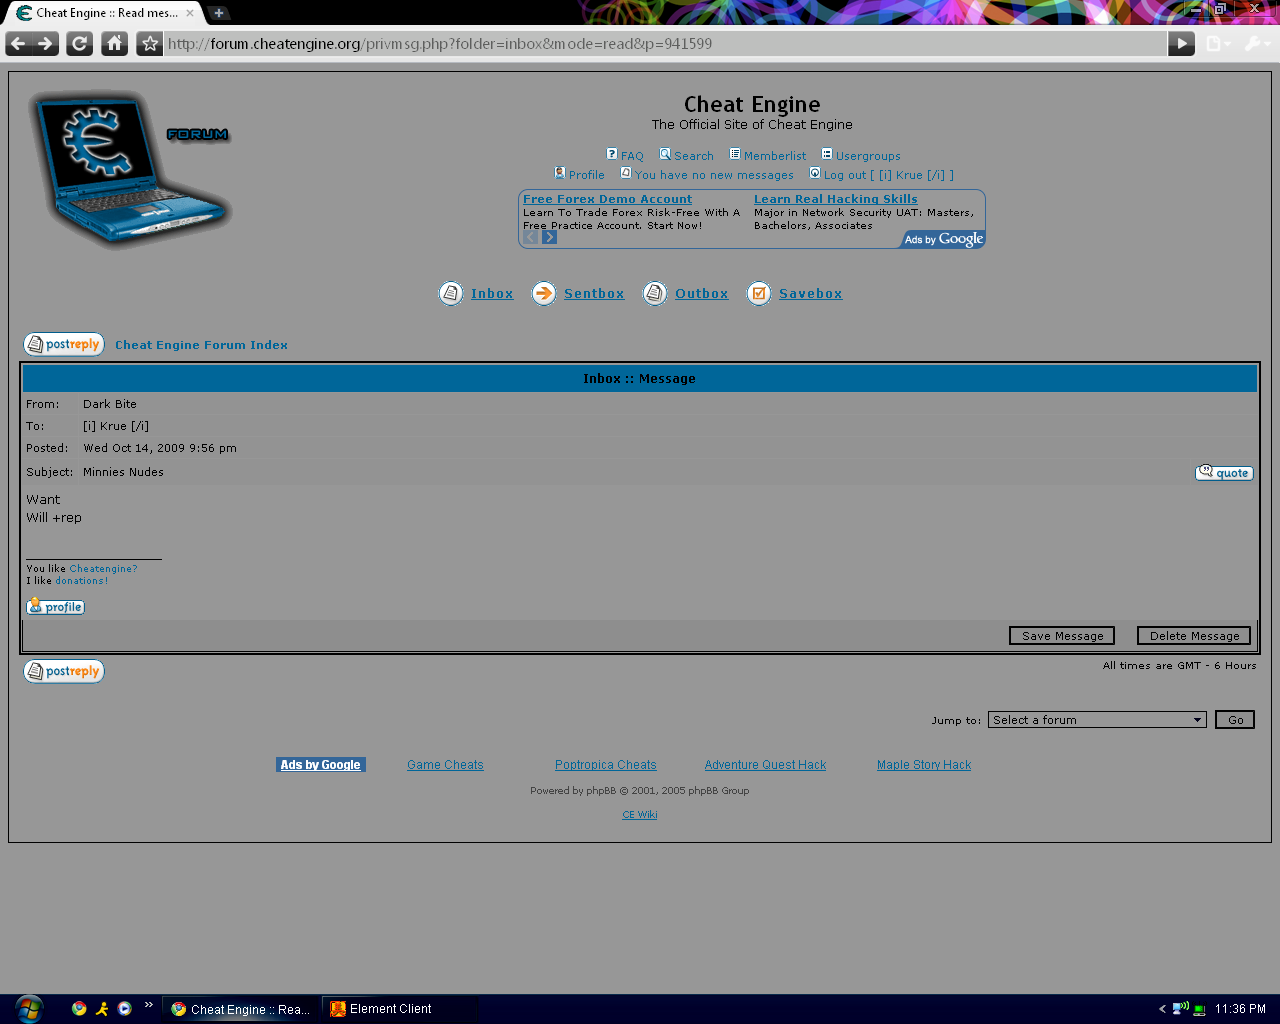Go forward with the browser forward arrow

[x=46, y=44]
